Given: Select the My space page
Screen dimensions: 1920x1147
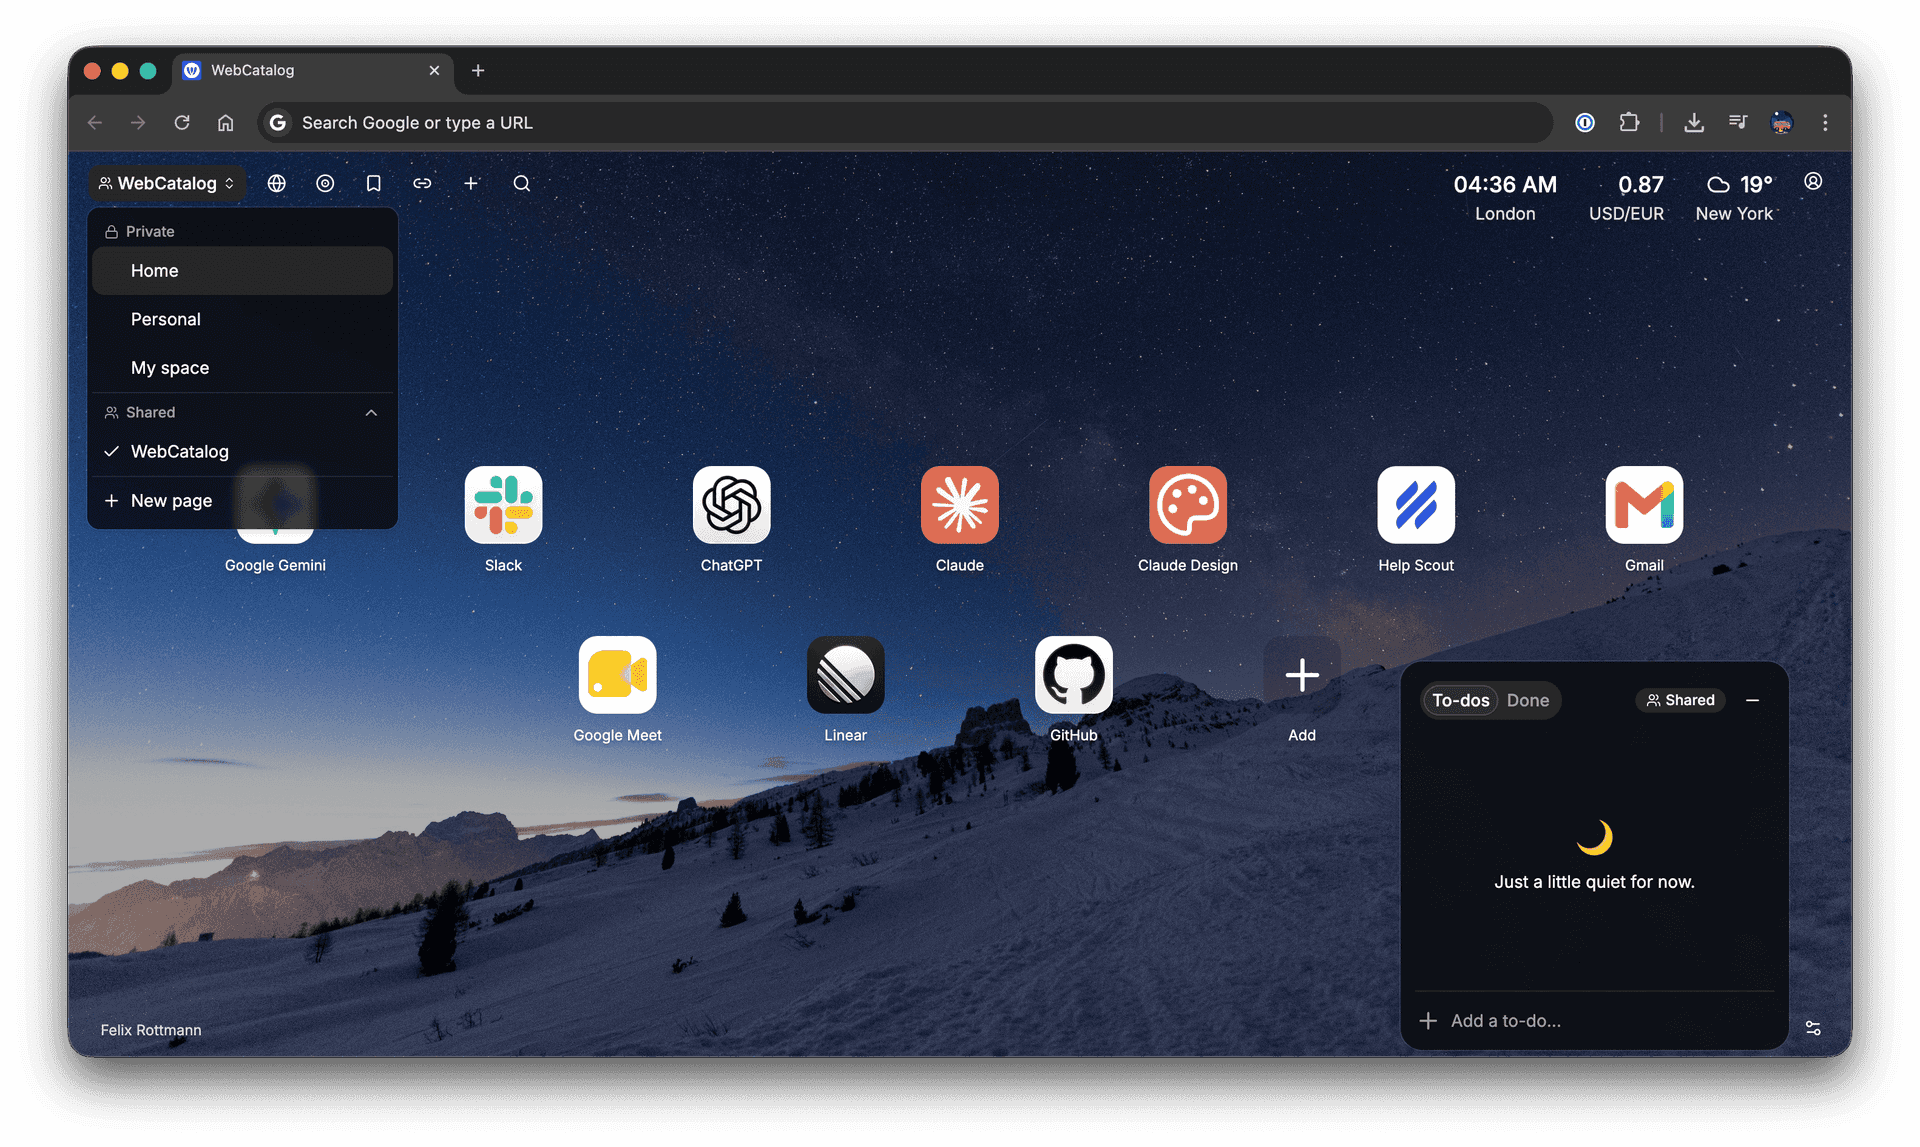Looking at the screenshot, I should (242, 368).
